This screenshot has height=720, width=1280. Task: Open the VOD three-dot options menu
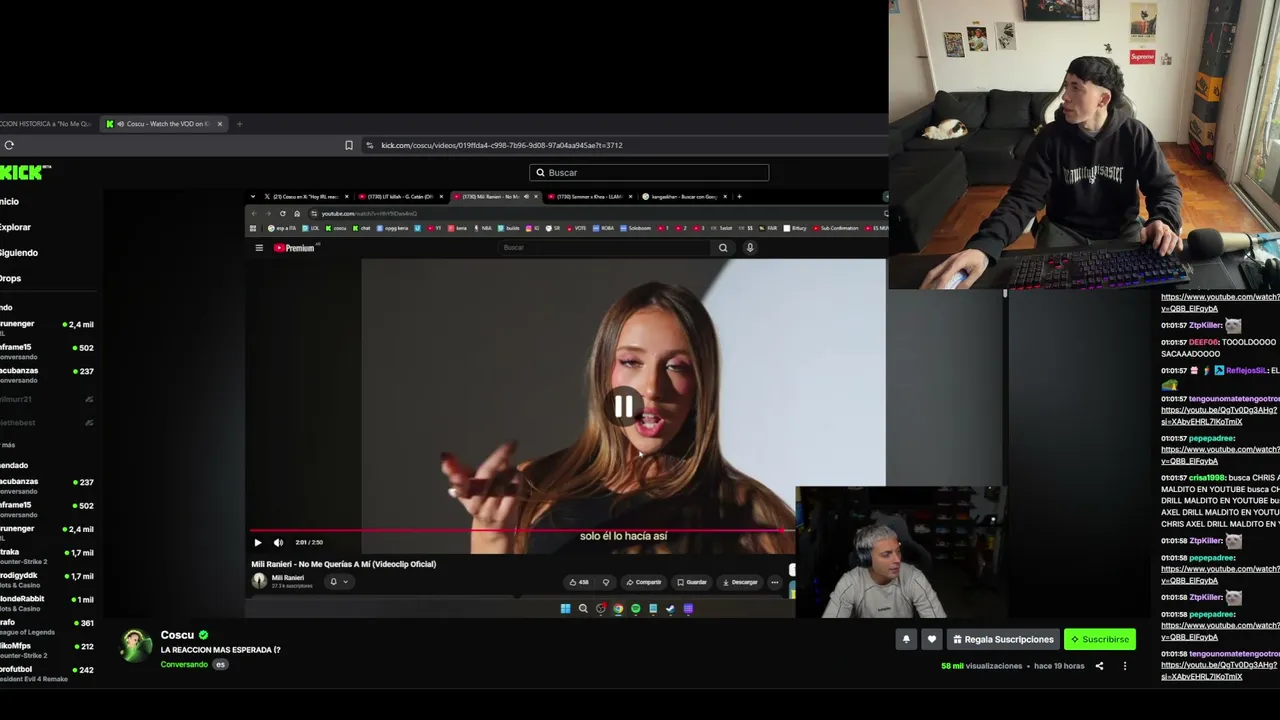coord(1125,666)
